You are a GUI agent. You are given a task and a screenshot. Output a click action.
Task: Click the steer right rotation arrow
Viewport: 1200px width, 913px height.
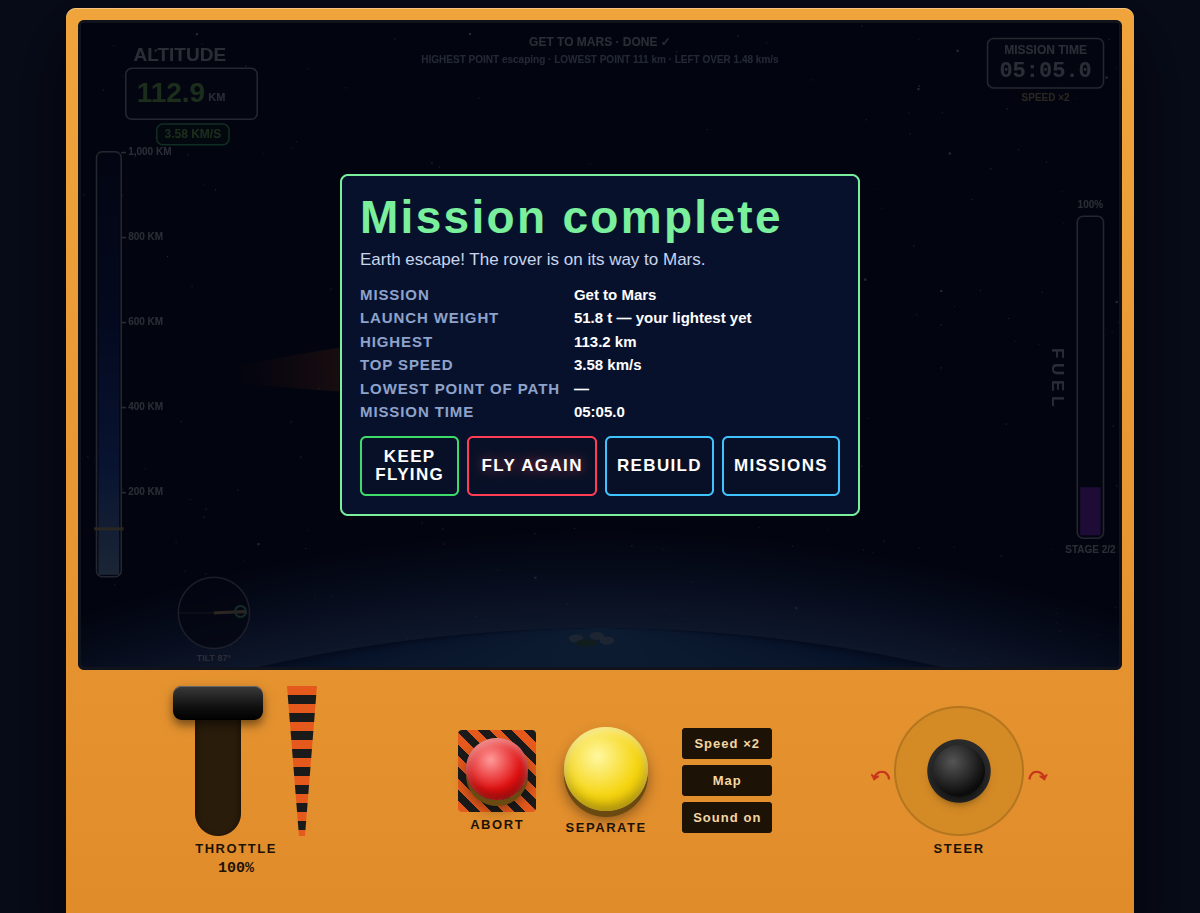coord(1038,776)
